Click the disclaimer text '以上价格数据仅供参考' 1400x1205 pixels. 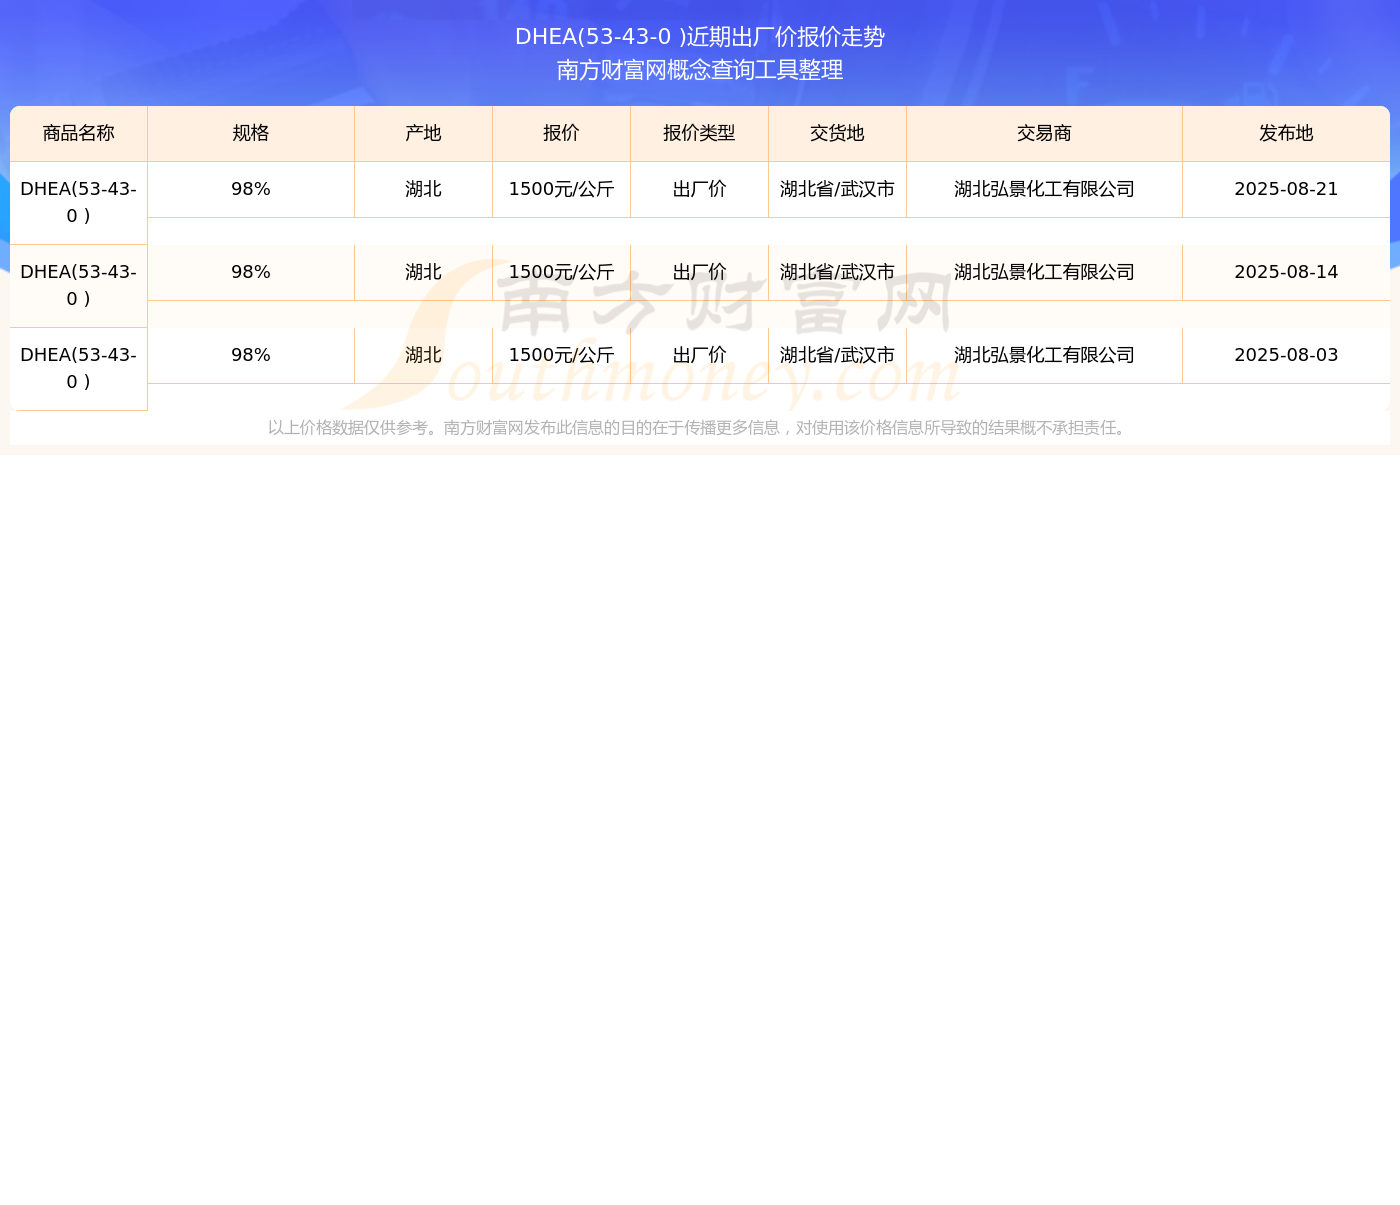coord(348,428)
